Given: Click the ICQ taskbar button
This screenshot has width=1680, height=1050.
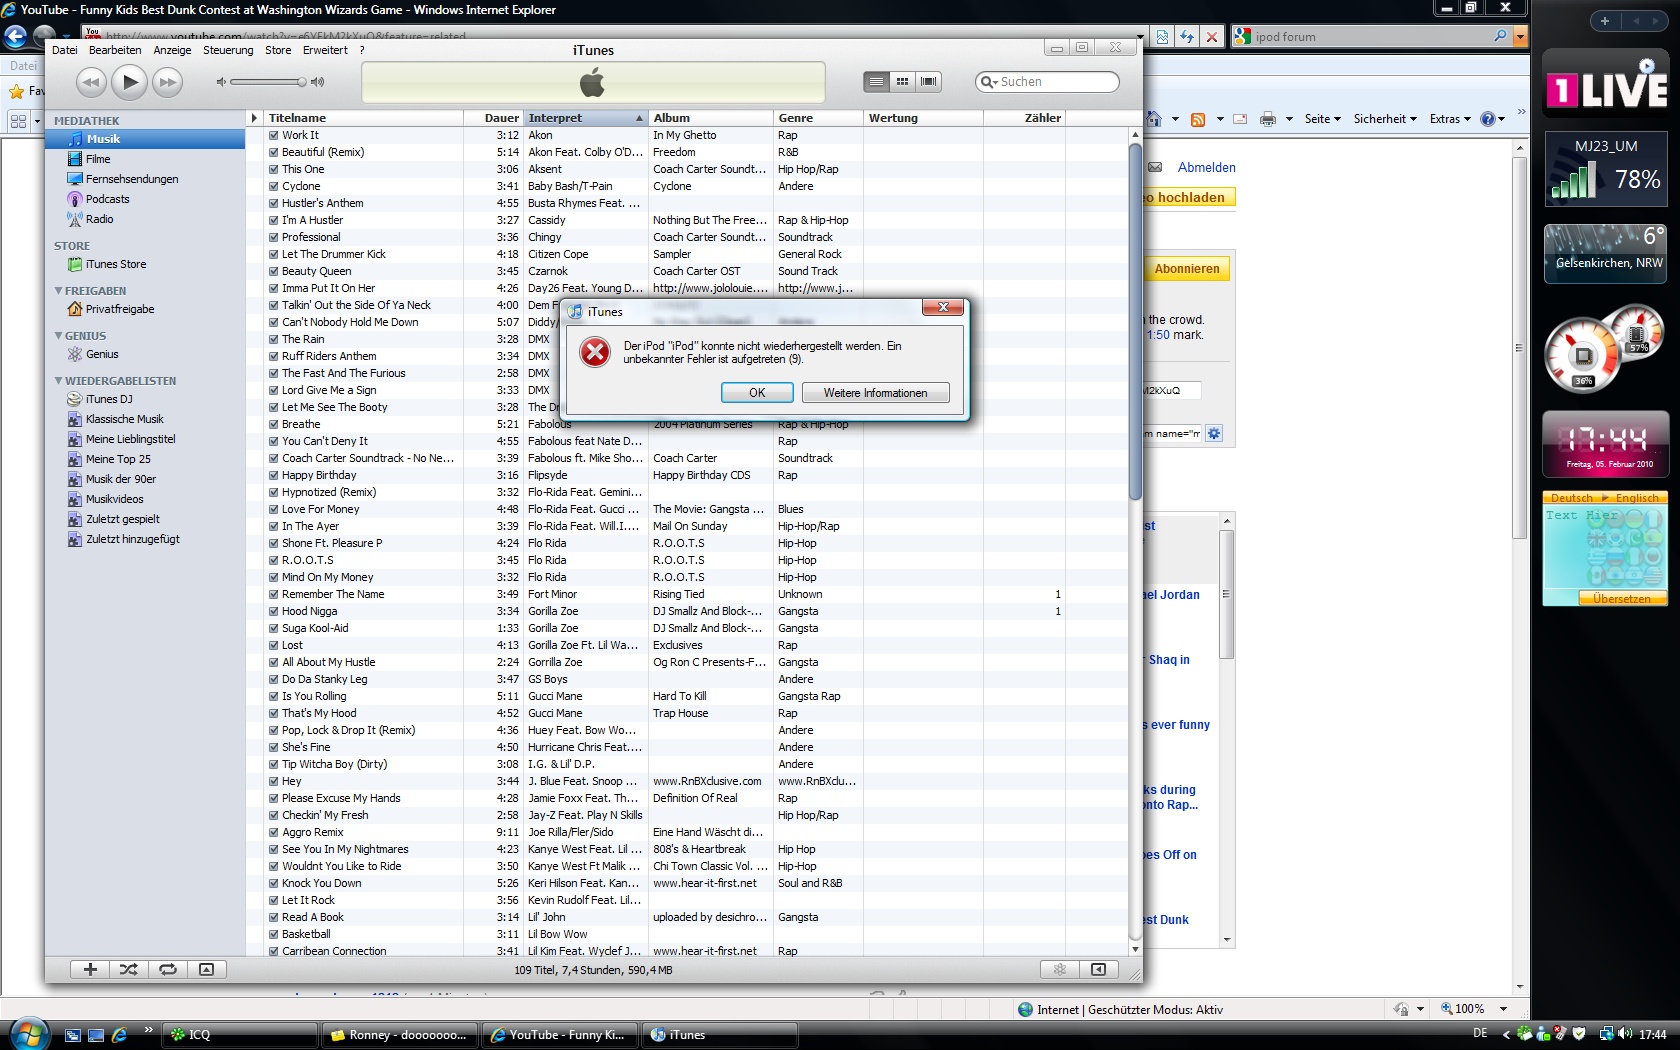Looking at the screenshot, I should pyautogui.click(x=239, y=1035).
